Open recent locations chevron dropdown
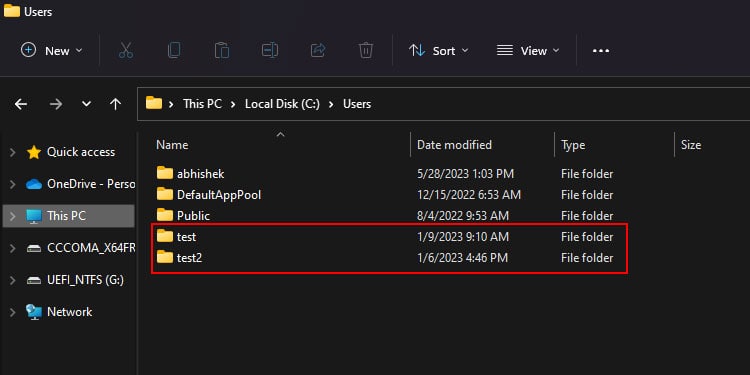 pyautogui.click(x=86, y=104)
